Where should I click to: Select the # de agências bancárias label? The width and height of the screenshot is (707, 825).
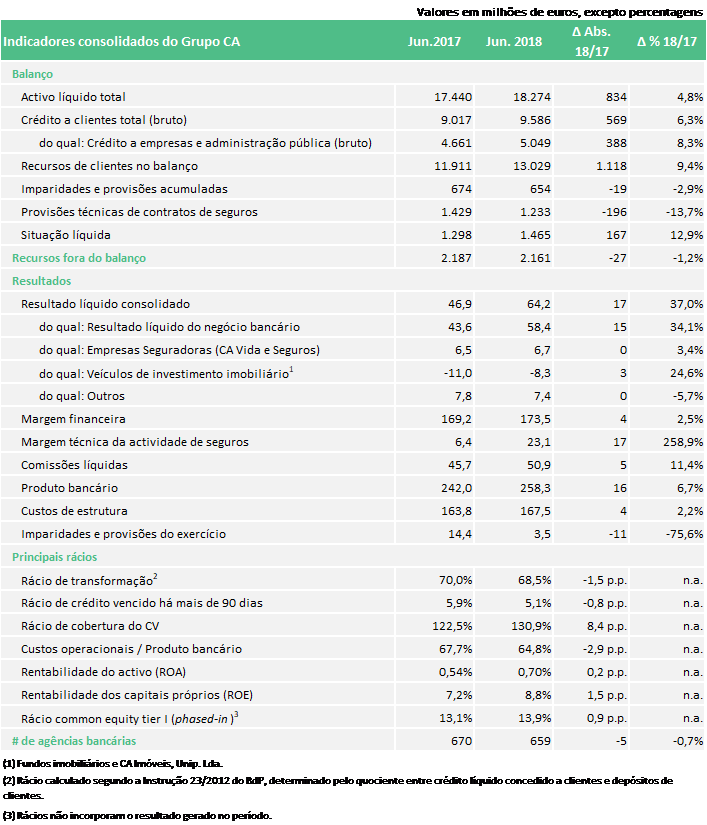coord(74,741)
